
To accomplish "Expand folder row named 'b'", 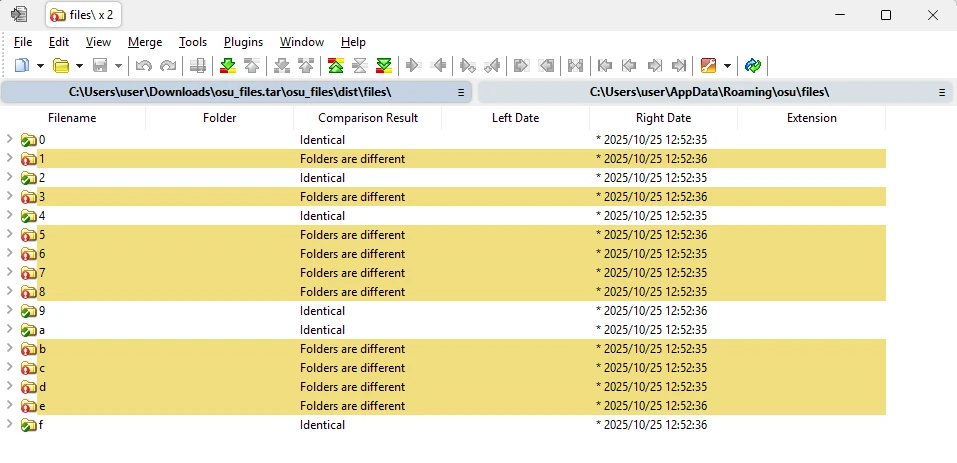I will click(9, 349).
